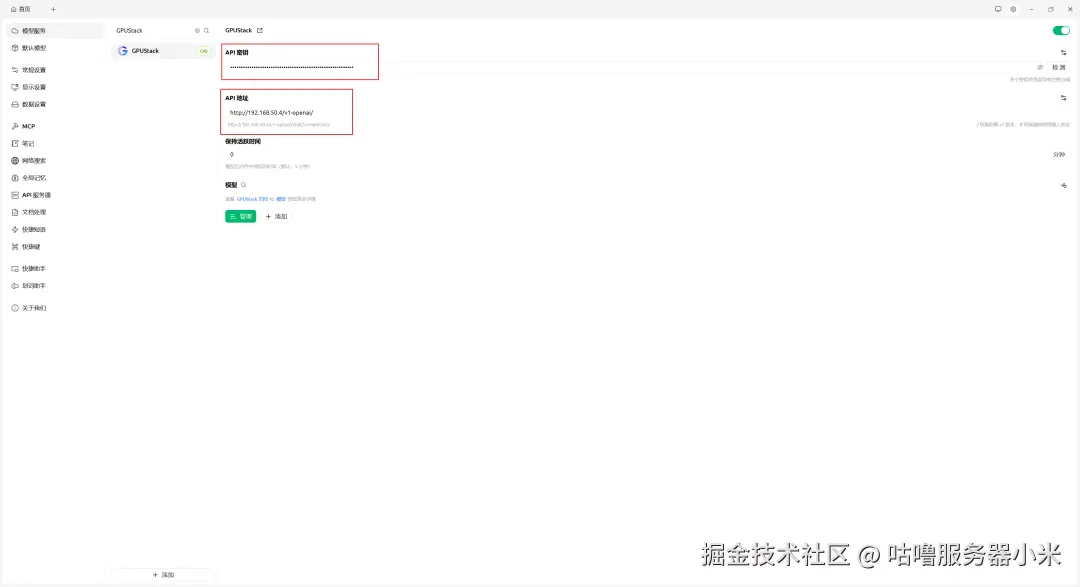This screenshot has width=1080, height=587.
Task: Select the GPUStack provider in the list
Action: point(163,51)
